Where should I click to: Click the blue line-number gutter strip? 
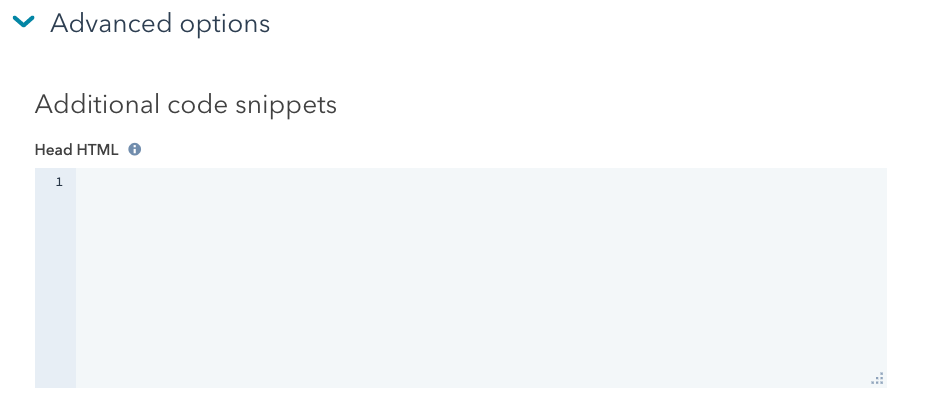(55, 280)
